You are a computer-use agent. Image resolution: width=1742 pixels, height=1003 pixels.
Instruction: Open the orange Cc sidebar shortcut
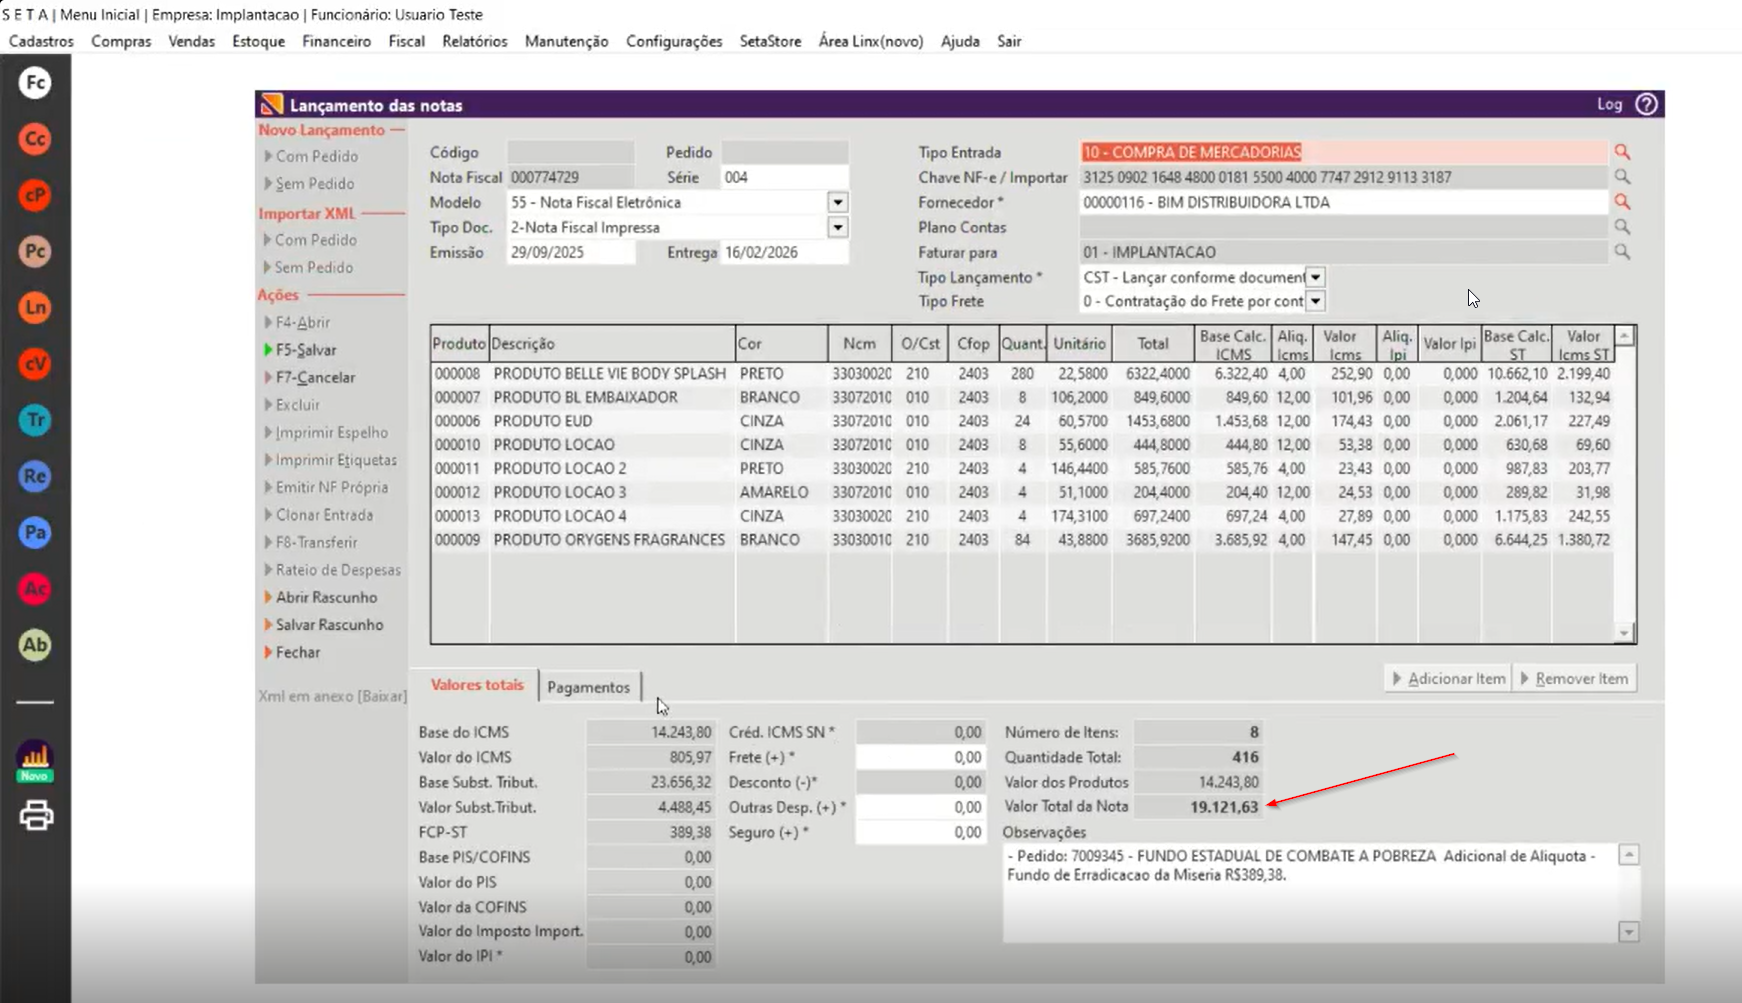pyautogui.click(x=35, y=139)
